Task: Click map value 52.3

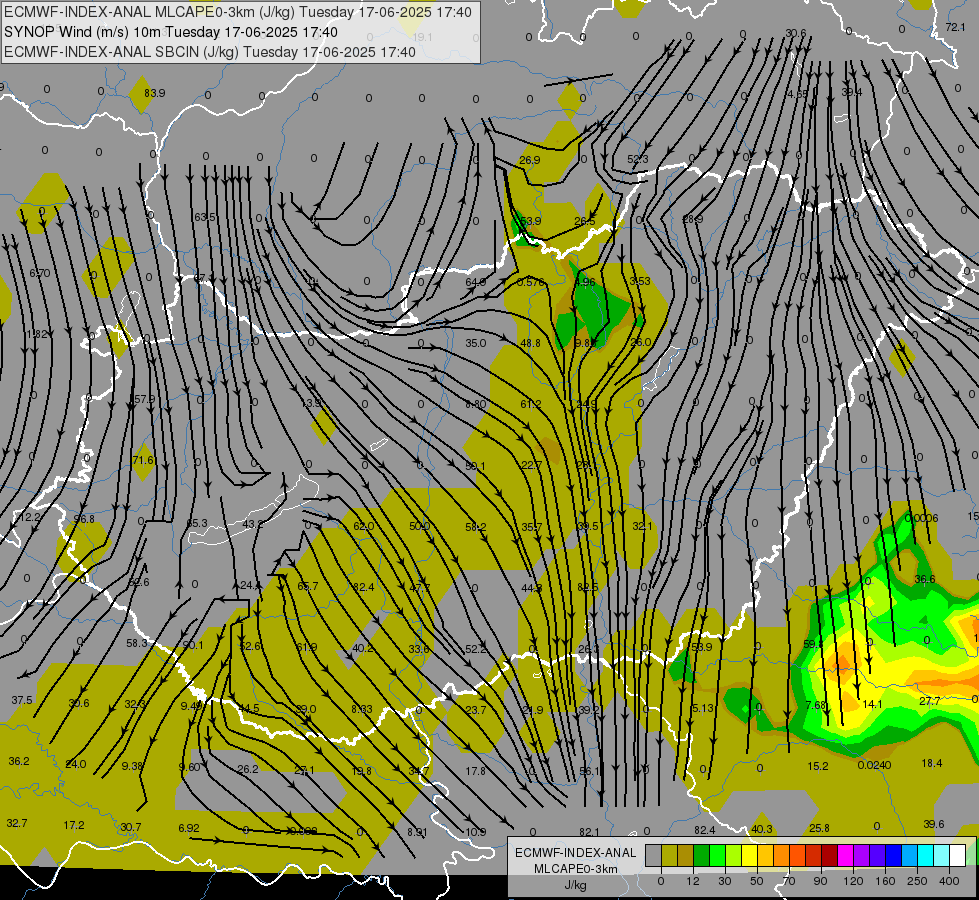Action: [x=637, y=159]
